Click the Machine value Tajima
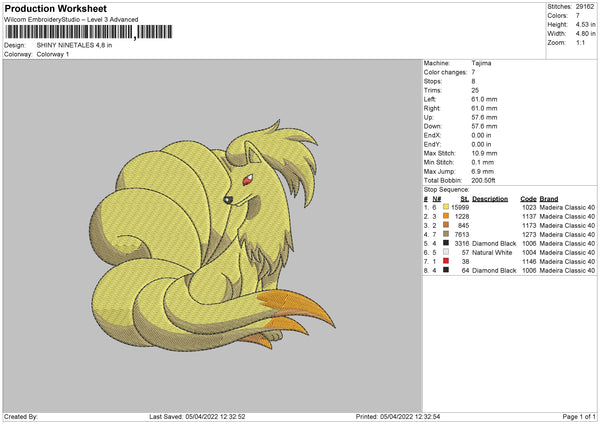Image resolution: width=600 pixels, height=424 pixels. point(481,63)
